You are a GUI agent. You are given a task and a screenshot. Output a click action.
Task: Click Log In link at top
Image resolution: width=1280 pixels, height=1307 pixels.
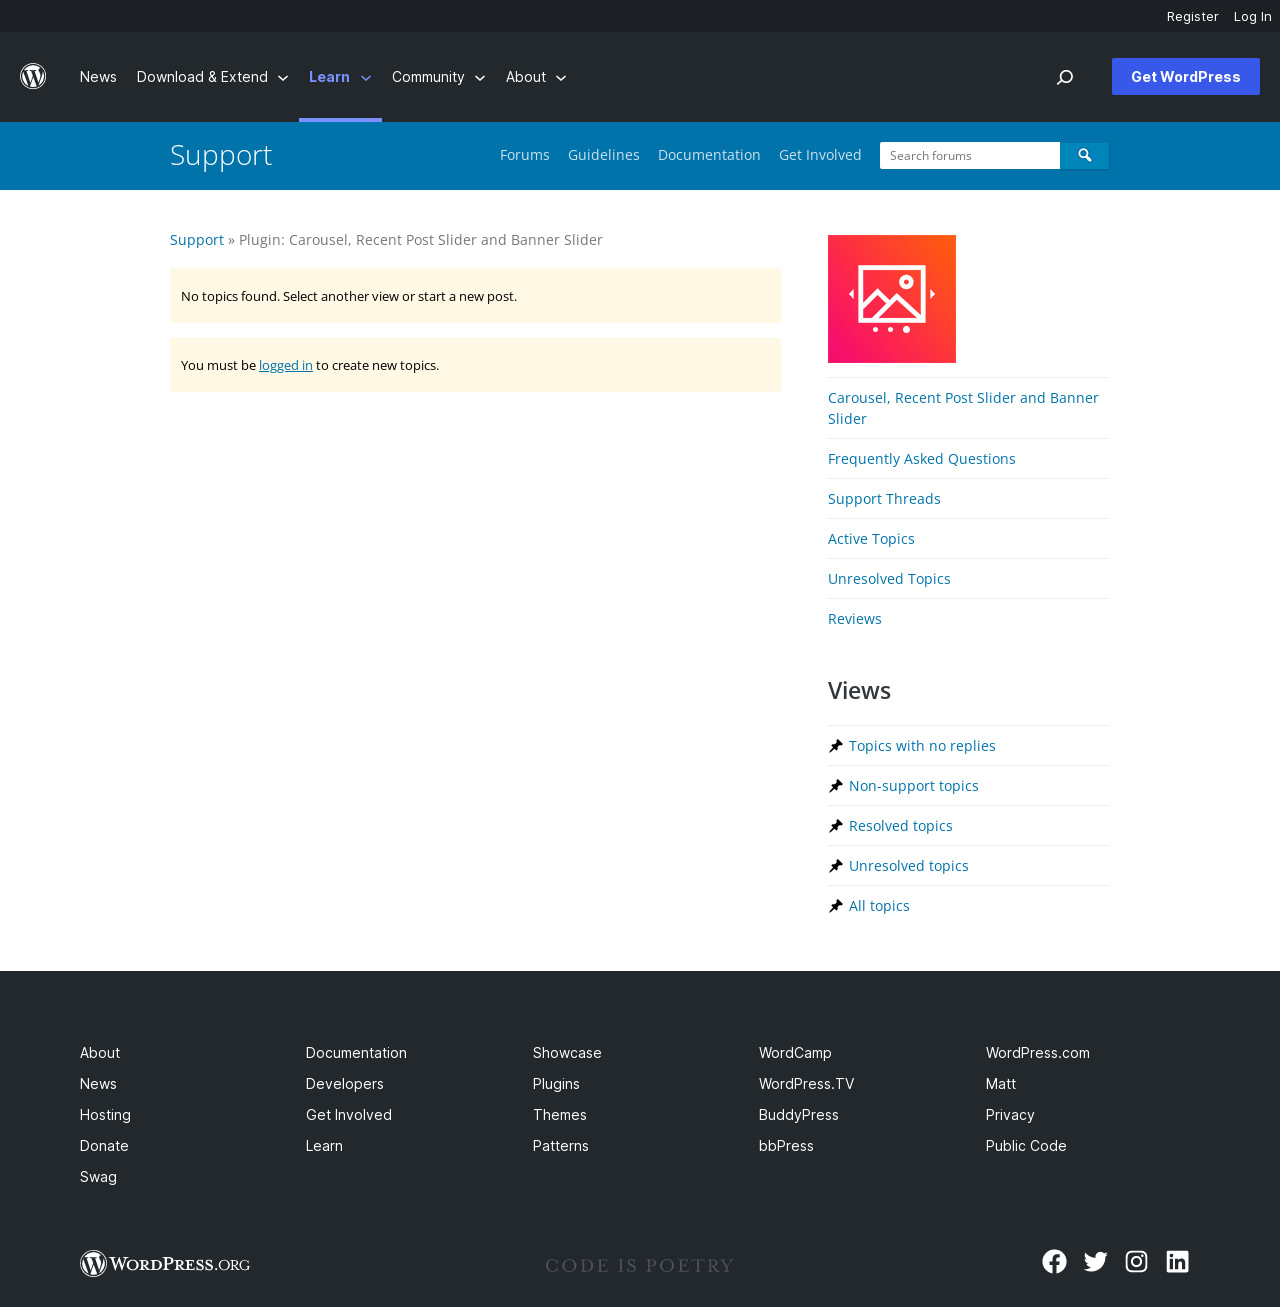[x=1253, y=16]
